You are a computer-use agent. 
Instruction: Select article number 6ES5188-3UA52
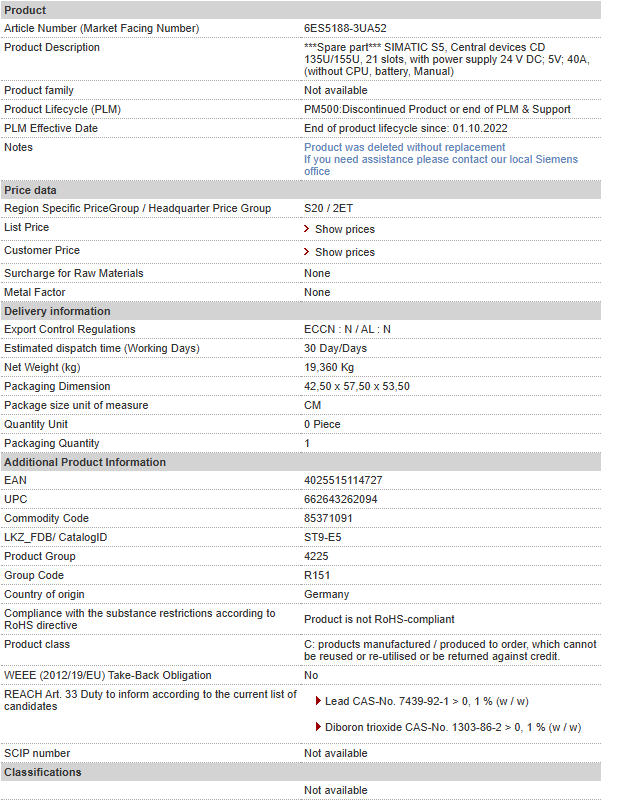coord(345,28)
